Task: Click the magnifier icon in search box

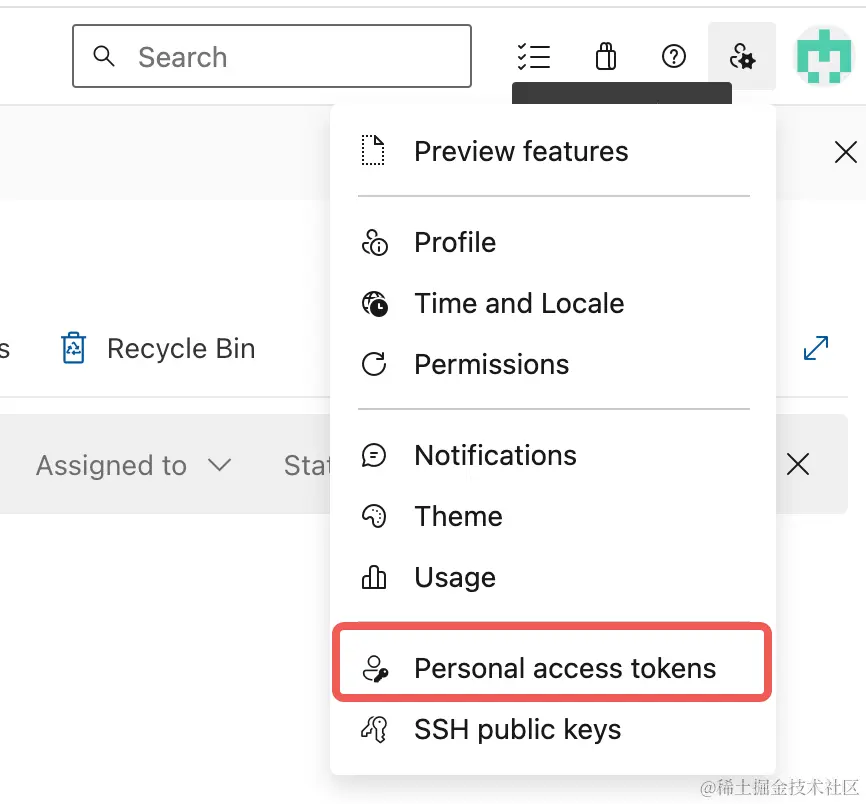Action: pos(104,56)
